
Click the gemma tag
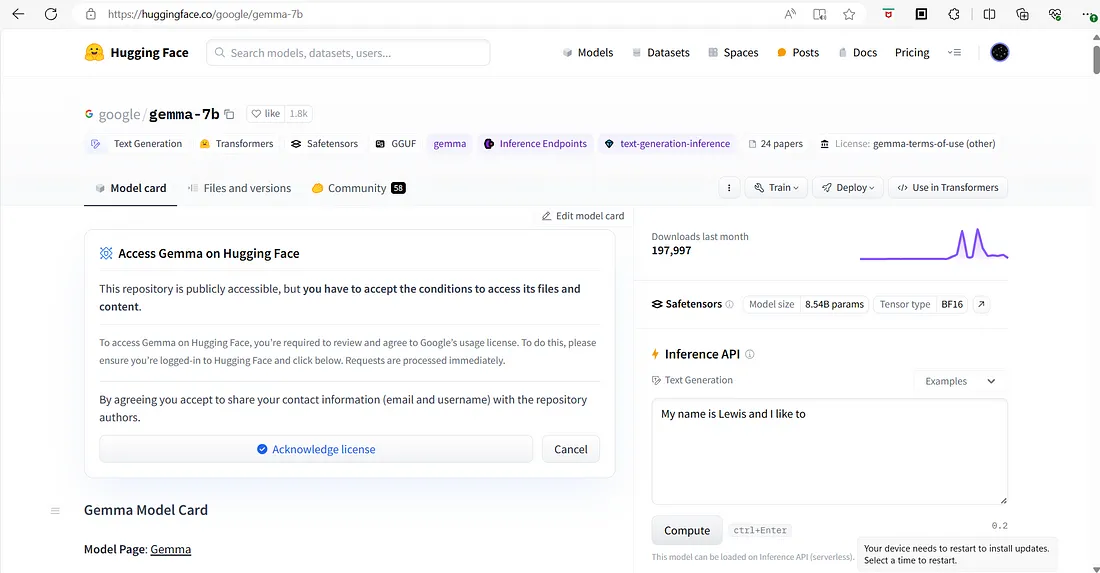click(450, 144)
